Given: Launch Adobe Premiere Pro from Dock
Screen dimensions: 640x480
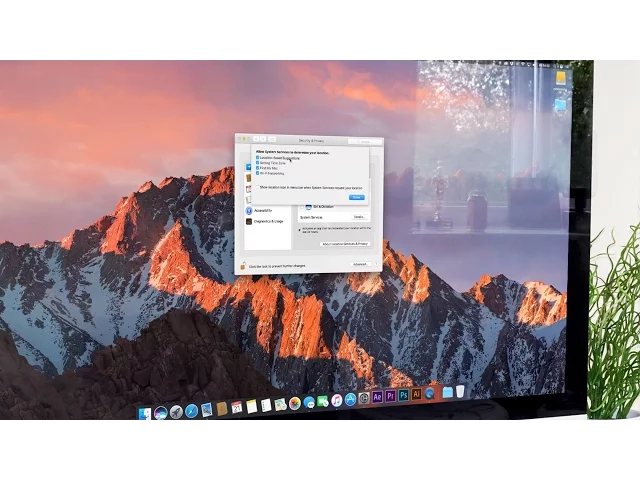Looking at the screenshot, I should [390, 396].
